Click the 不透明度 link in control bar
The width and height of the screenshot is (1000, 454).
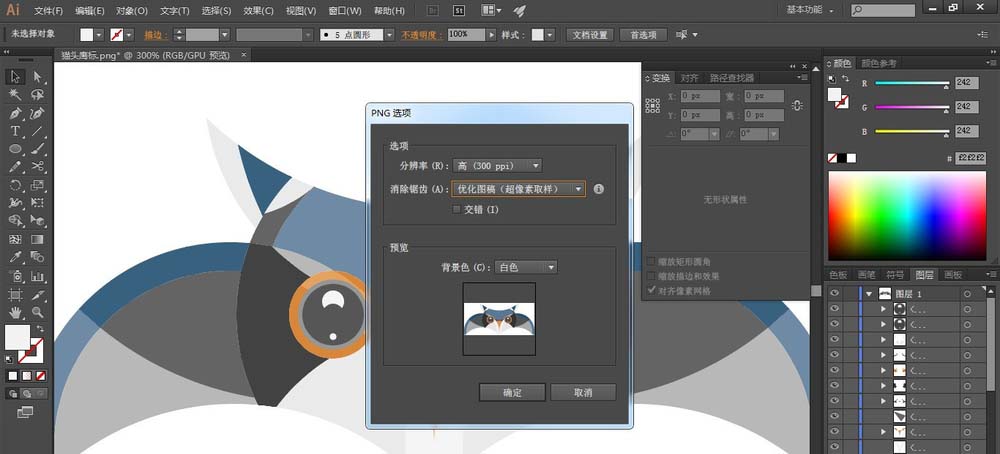tap(422, 35)
